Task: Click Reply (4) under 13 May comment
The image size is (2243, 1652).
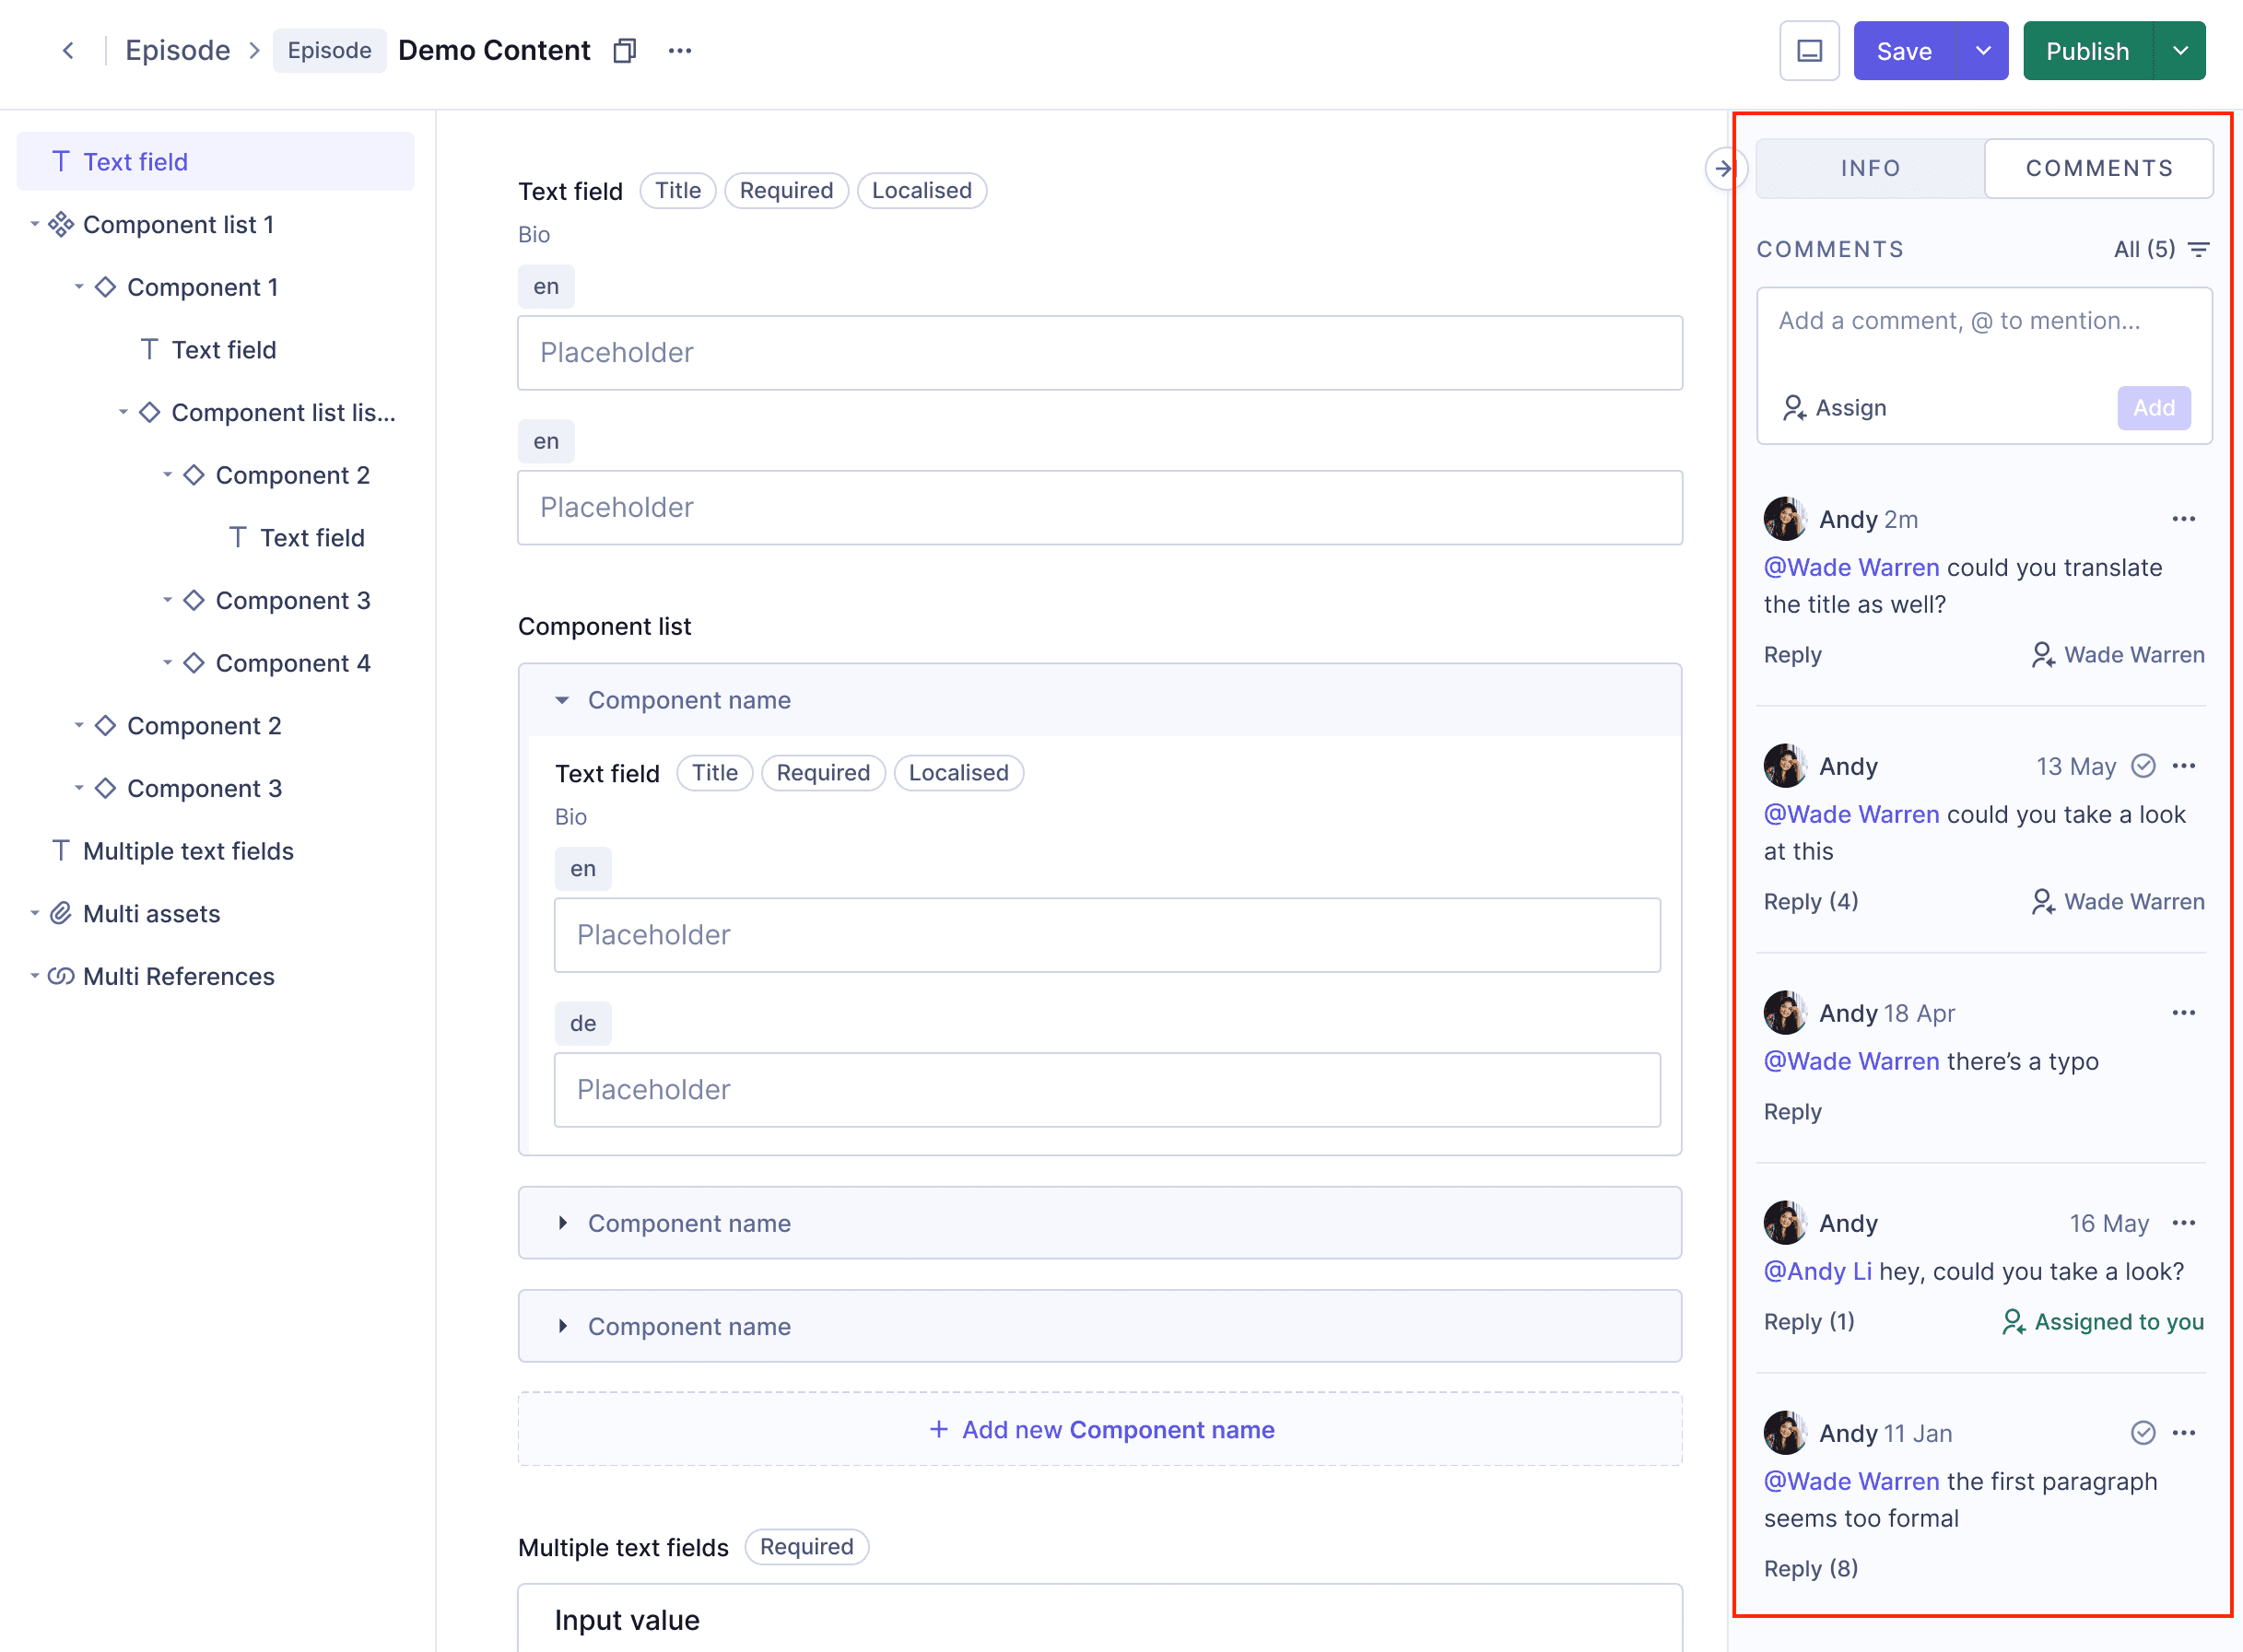Action: pos(1811,902)
